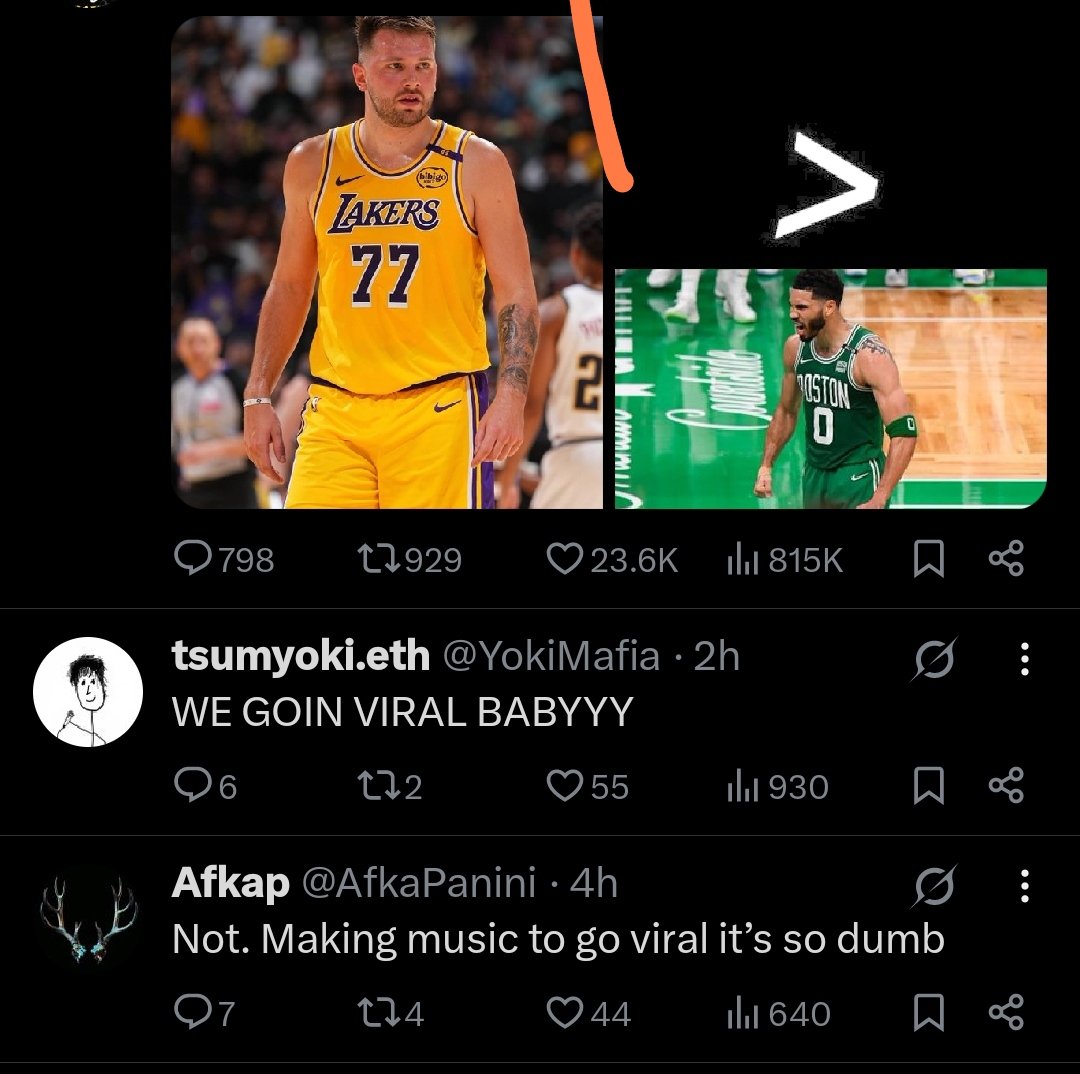Screen dimensions: 1080x1074
Task: Open Grok icon on Afkap's reply
Action: pos(935,885)
